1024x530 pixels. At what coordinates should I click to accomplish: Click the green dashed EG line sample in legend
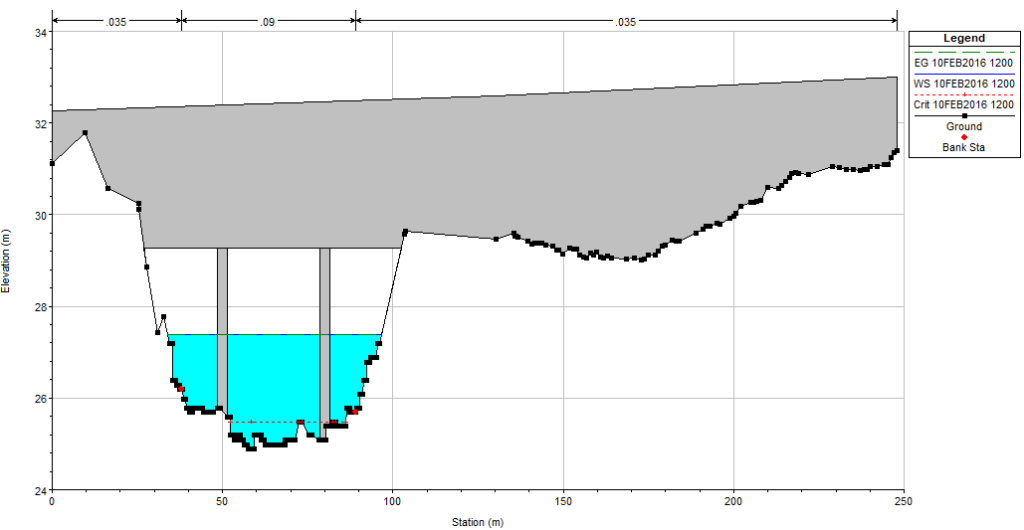pos(964,52)
